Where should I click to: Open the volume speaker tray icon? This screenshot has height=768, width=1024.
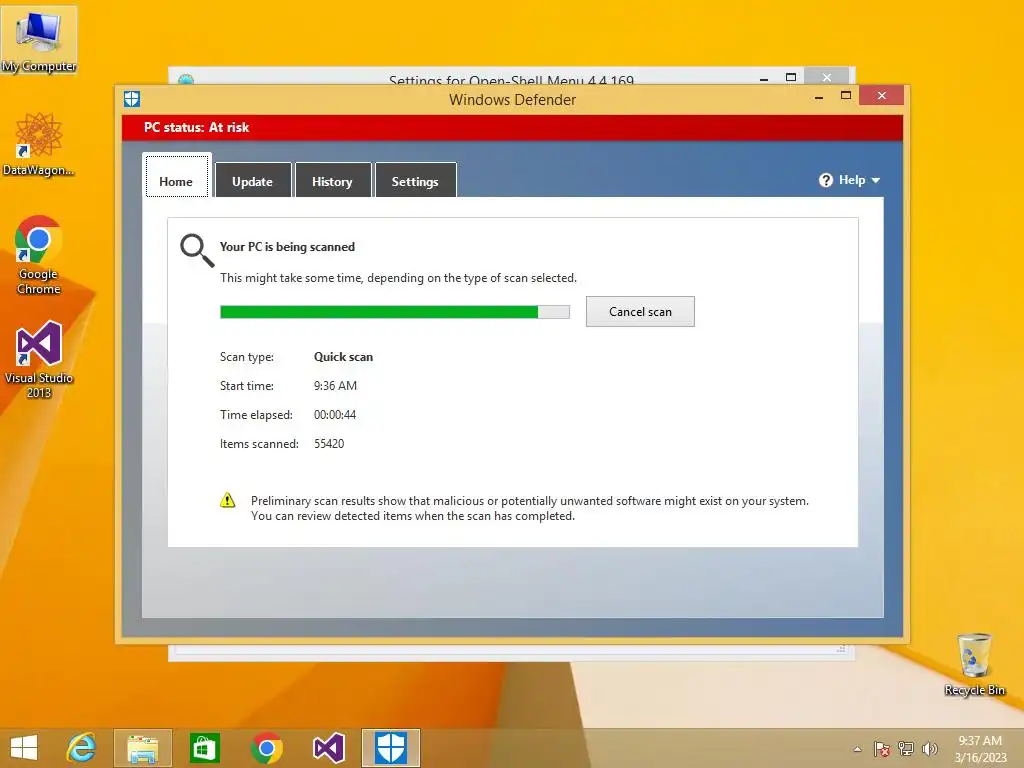tap(930, 749)
